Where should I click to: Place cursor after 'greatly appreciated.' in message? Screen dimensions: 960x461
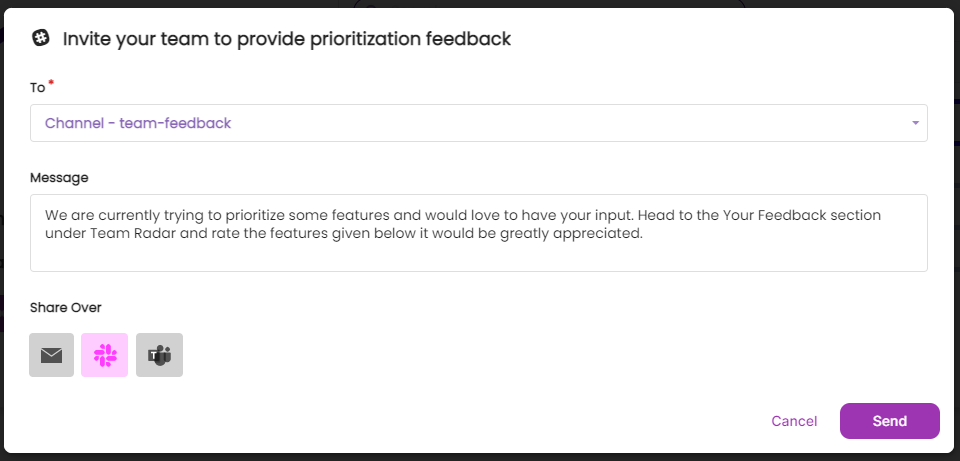643,234
